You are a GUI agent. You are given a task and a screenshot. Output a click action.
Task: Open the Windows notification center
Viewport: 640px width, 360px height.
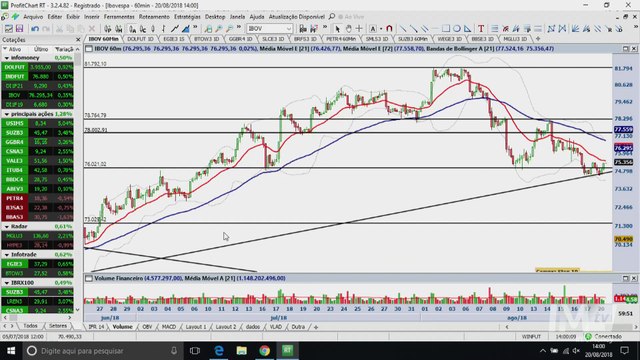pos(624,351)
